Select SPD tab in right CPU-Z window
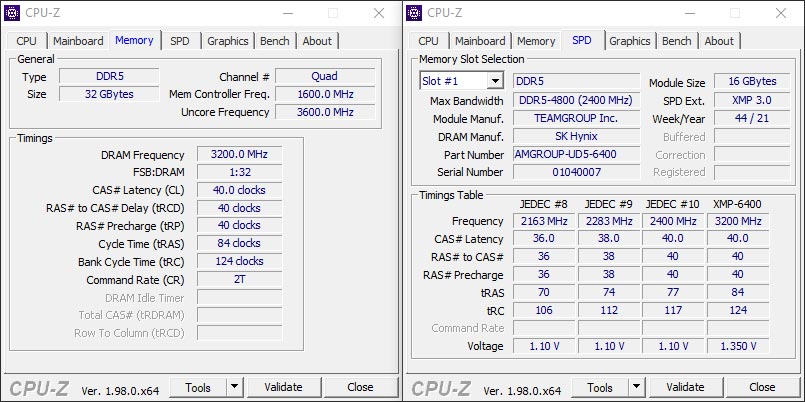Screen dimensions: 805x402 (x=582, y=40)
